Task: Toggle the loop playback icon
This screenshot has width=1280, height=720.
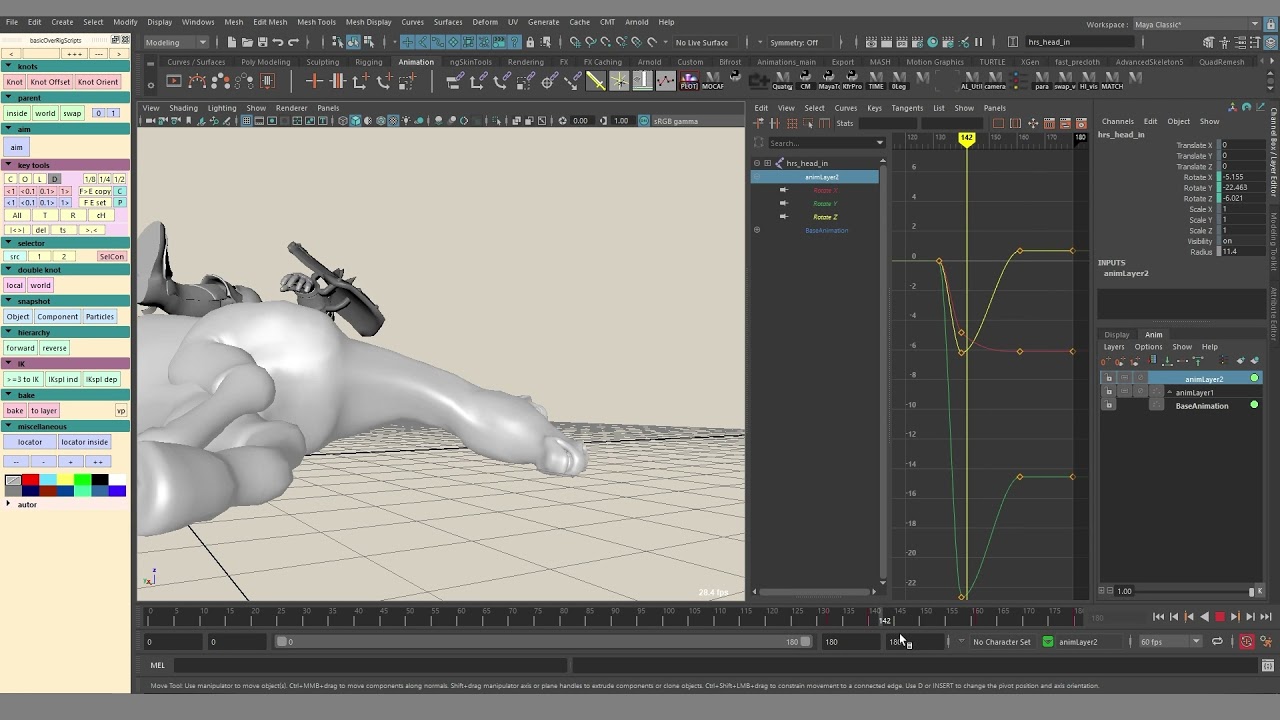Action: tap(1217, 642)
